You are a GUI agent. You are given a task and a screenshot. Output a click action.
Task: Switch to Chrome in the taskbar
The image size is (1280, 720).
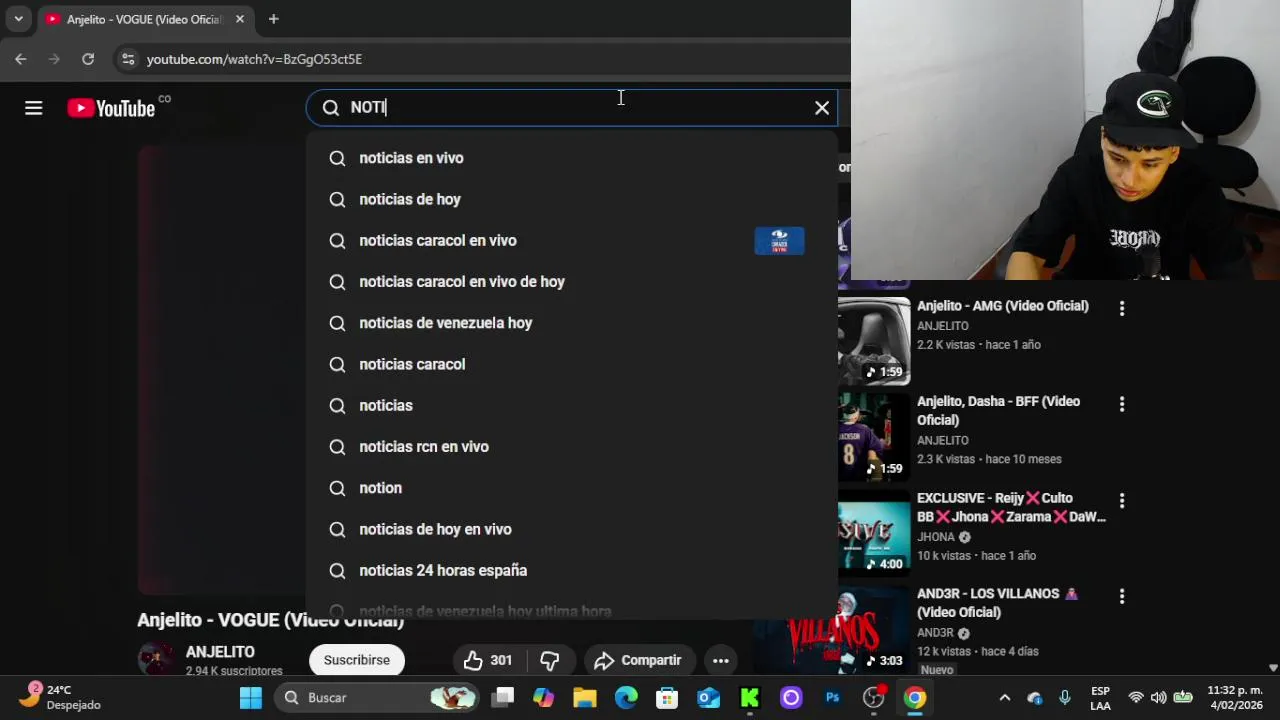pyautogui.click(x=915, y=698)
